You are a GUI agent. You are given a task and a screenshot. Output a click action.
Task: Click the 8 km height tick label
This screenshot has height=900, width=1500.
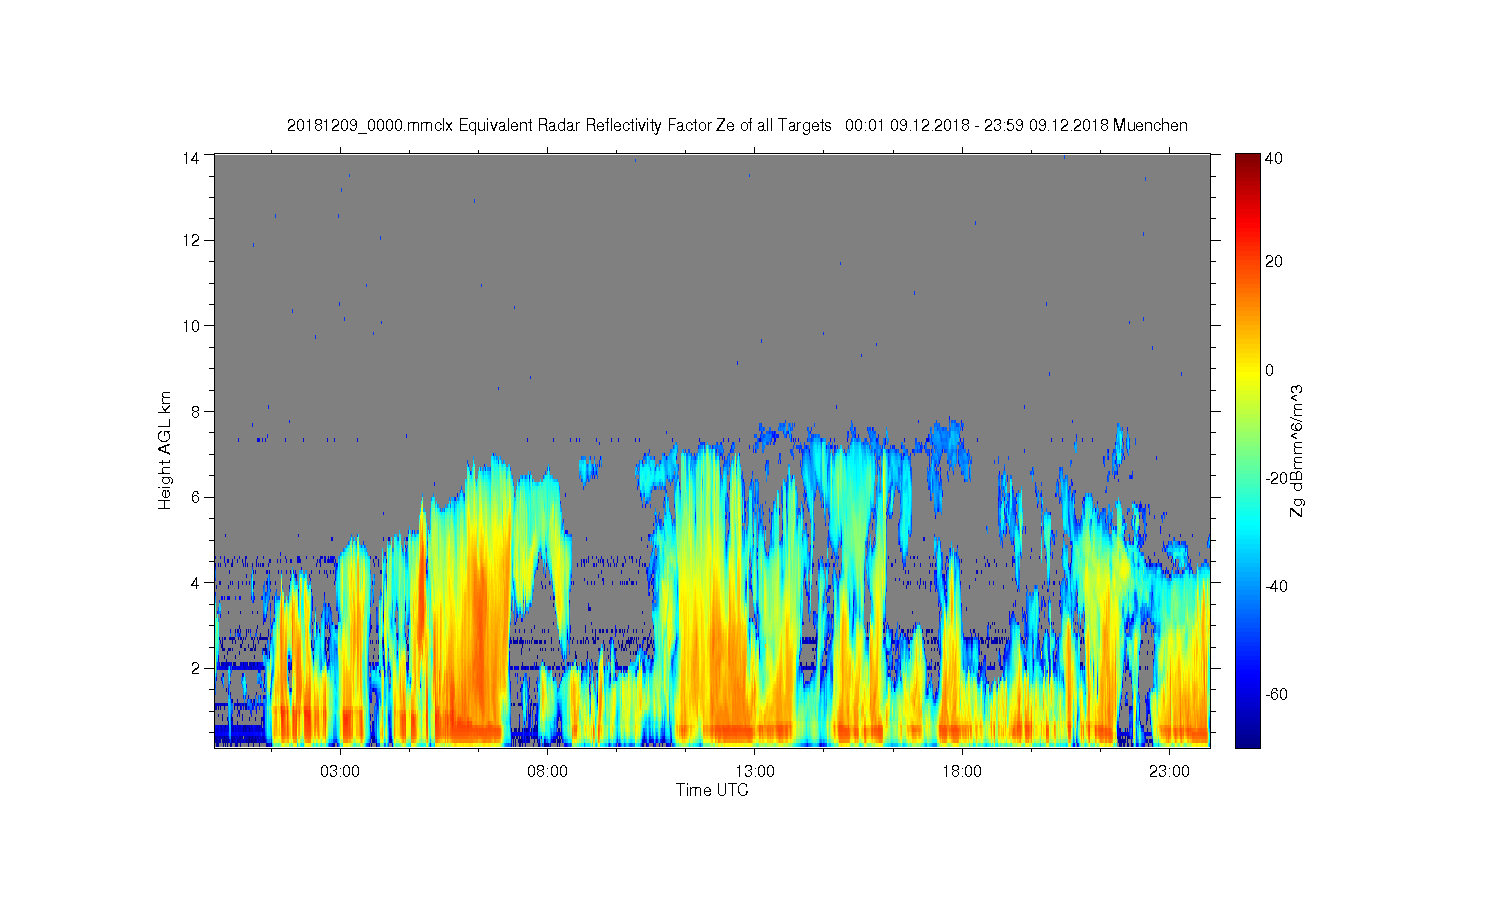pos(197,411)
